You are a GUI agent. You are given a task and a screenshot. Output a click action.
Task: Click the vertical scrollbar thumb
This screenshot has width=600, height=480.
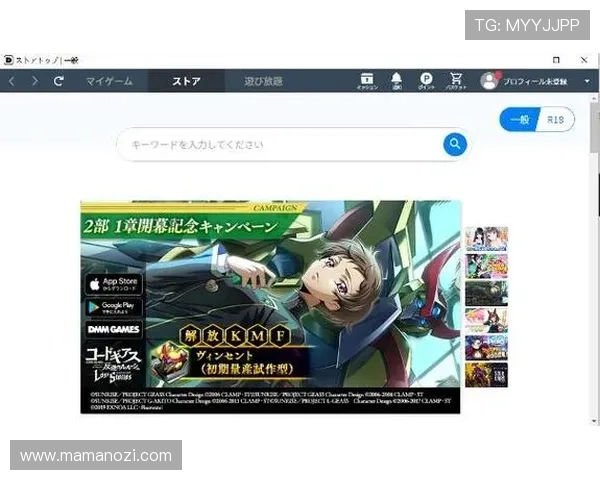coord(594,128)
